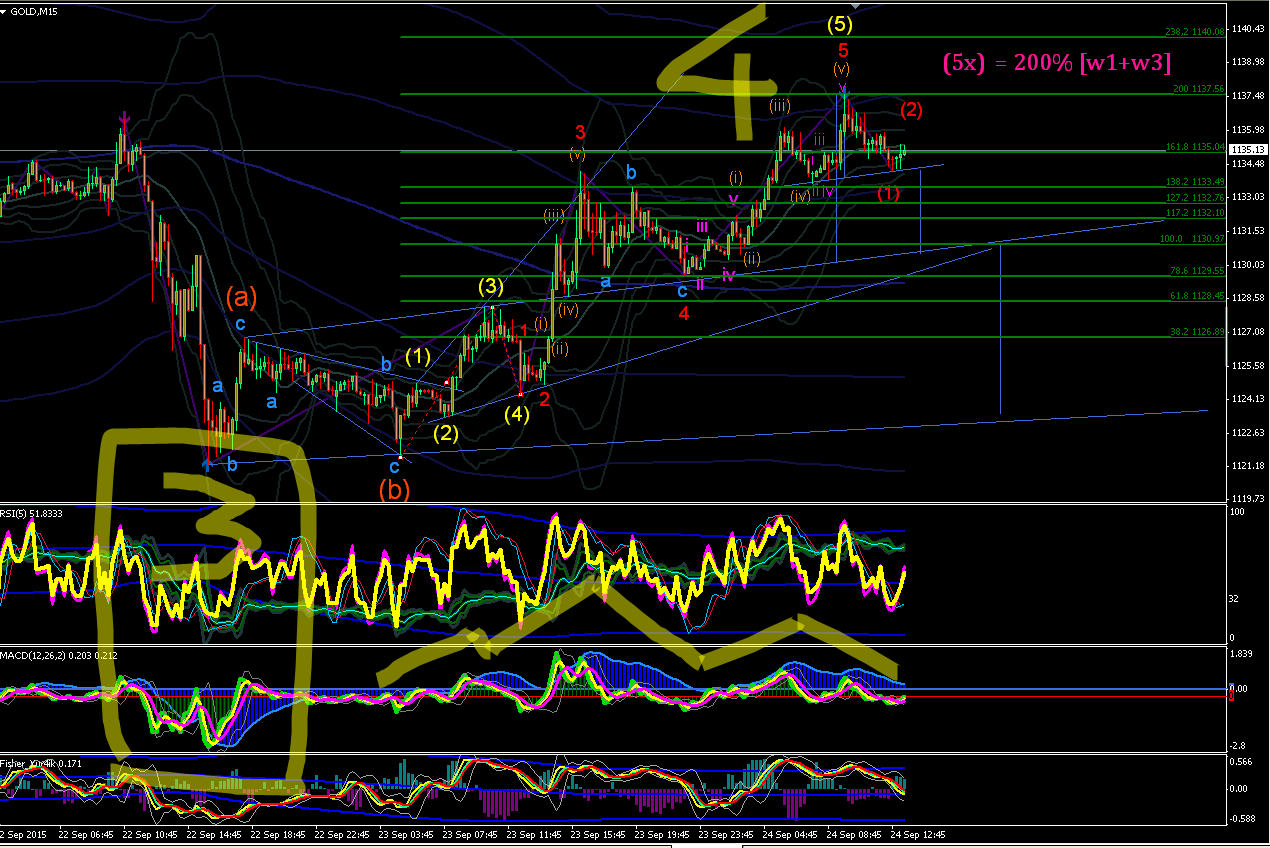Click the Fibonacci level '78.6 1129.55'
The width and height of the screenshot is (1270, 848).
click(x=1196, y=271)
